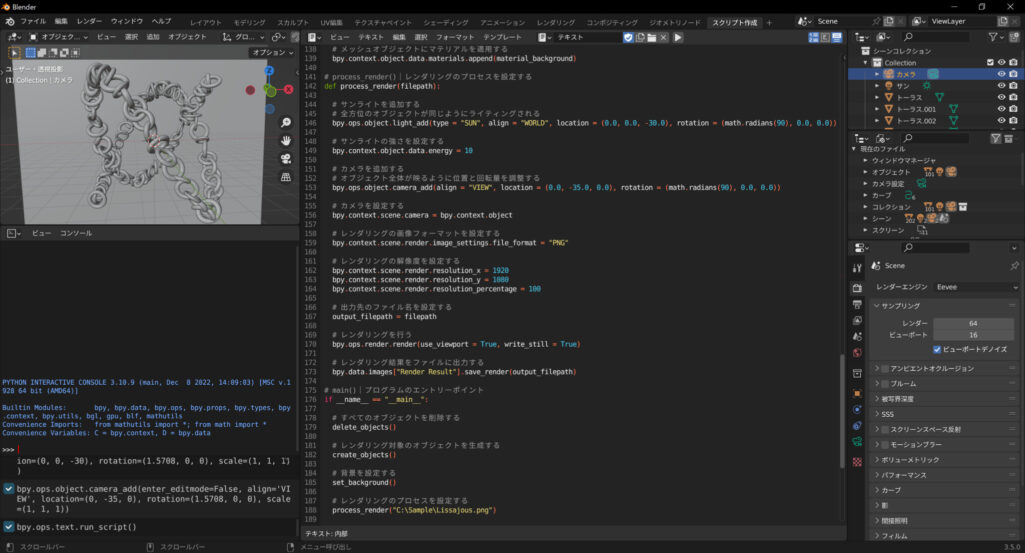Open a text file via folder icon
The image size is (1025, 553).
pos(652,37)
